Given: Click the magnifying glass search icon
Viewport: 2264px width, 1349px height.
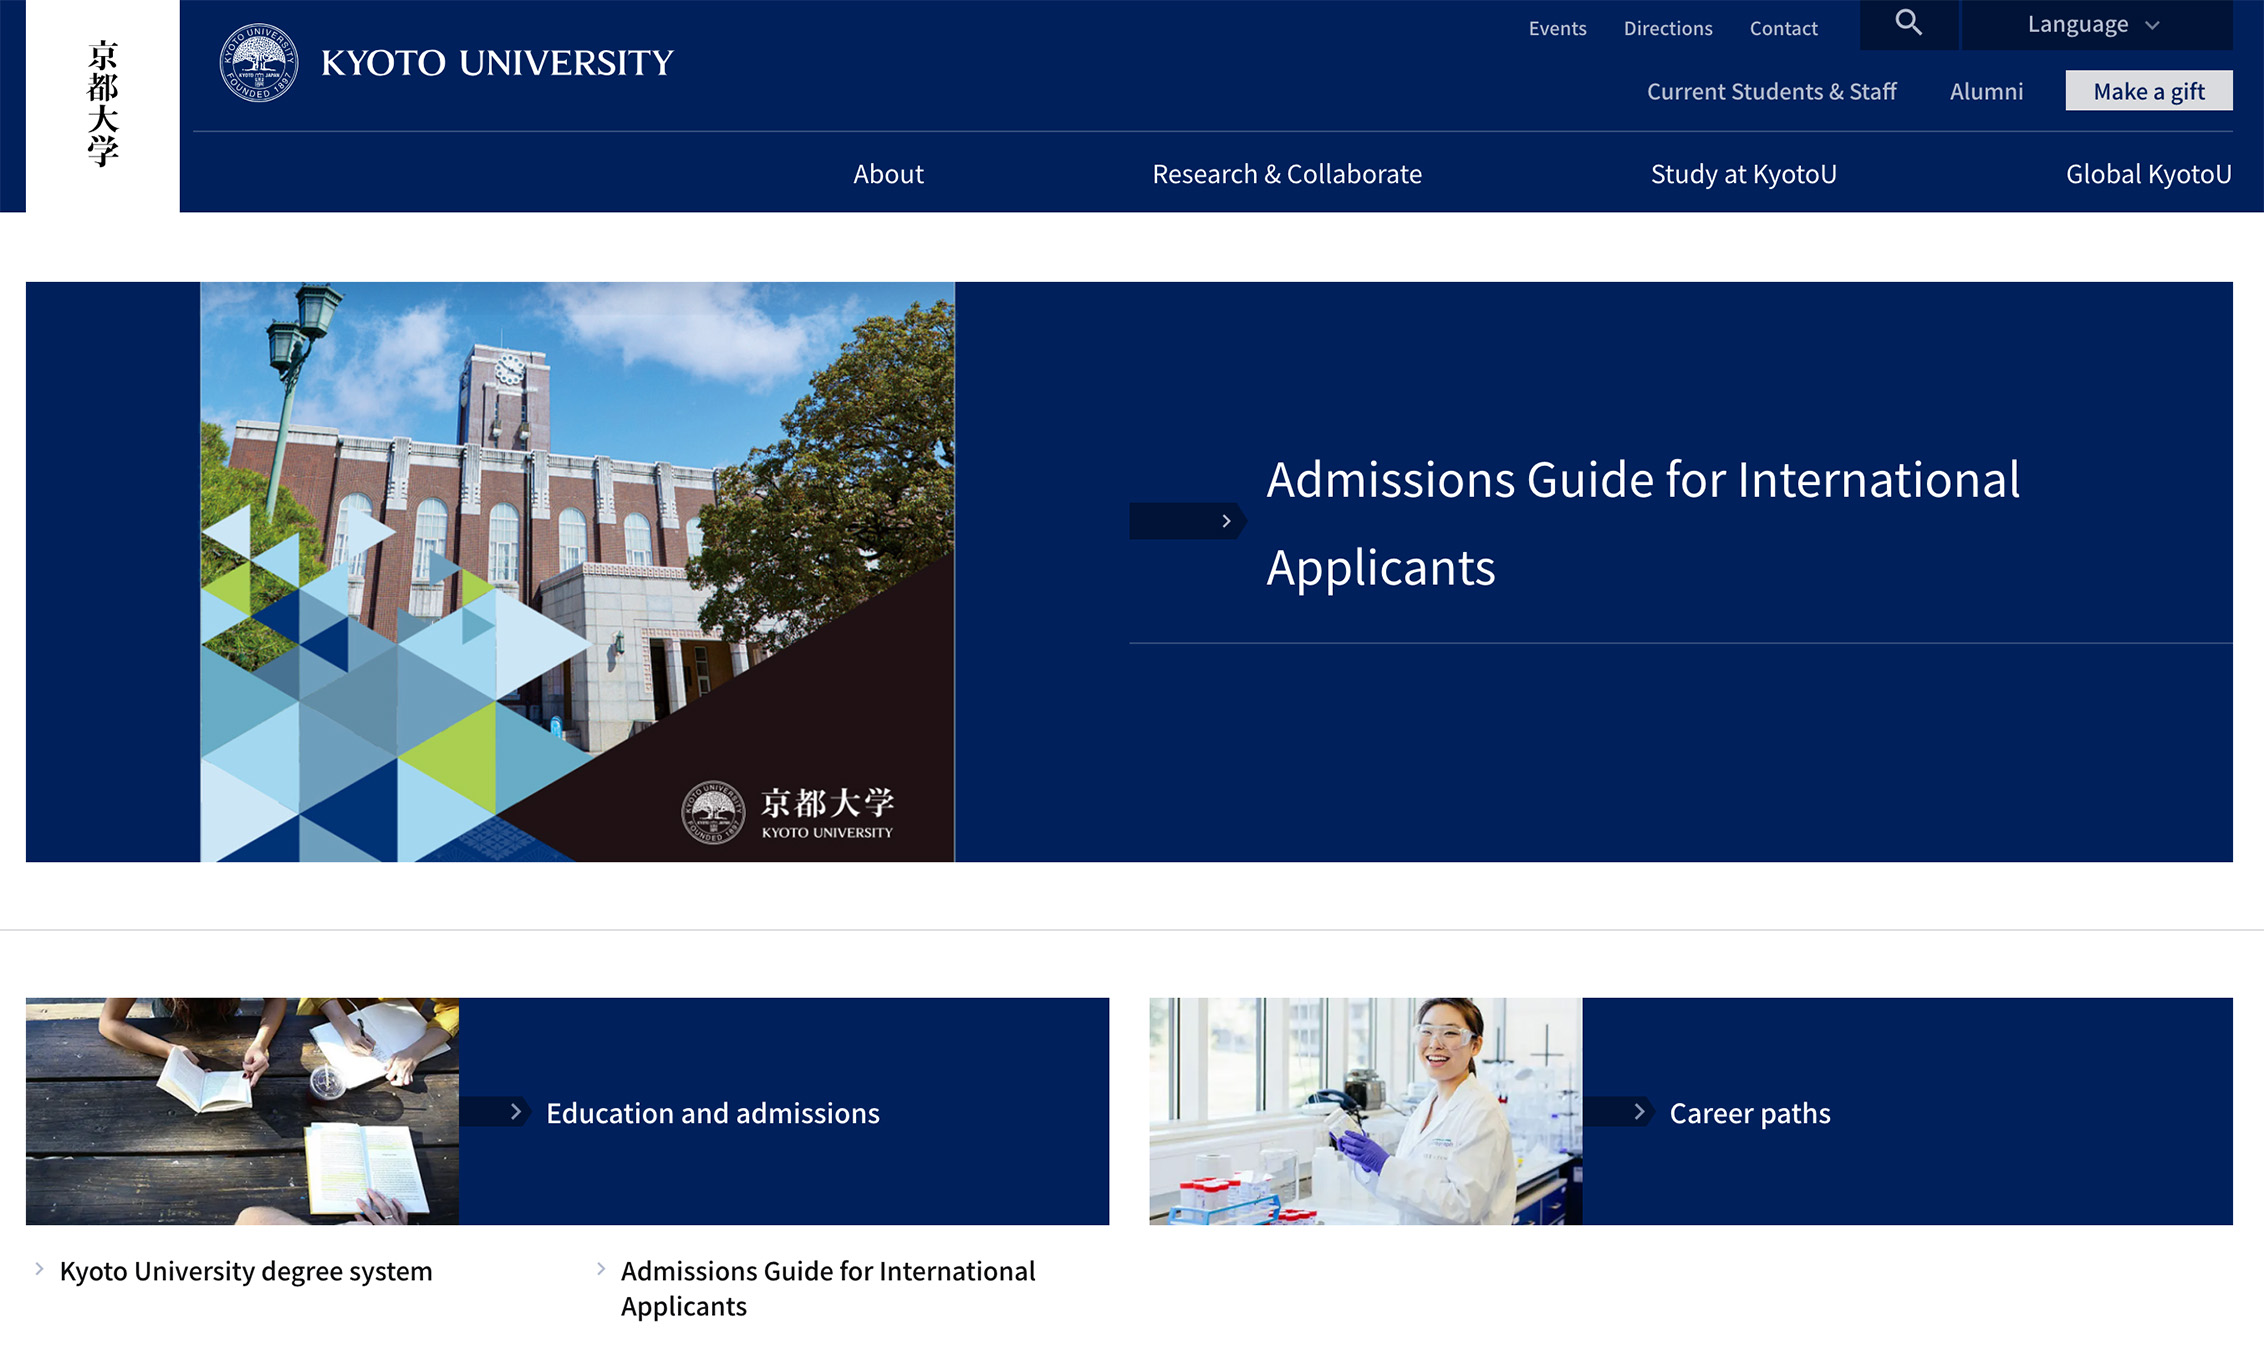Looking at the screenshot, I should click(1908, 23).
